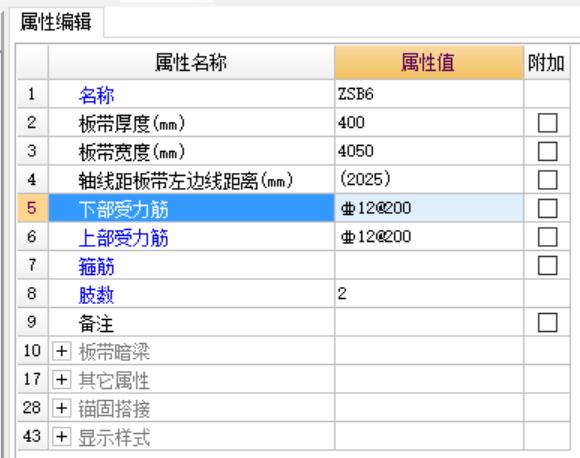Select the 板带厚度(mm) property label

click(x=132, y=124)
